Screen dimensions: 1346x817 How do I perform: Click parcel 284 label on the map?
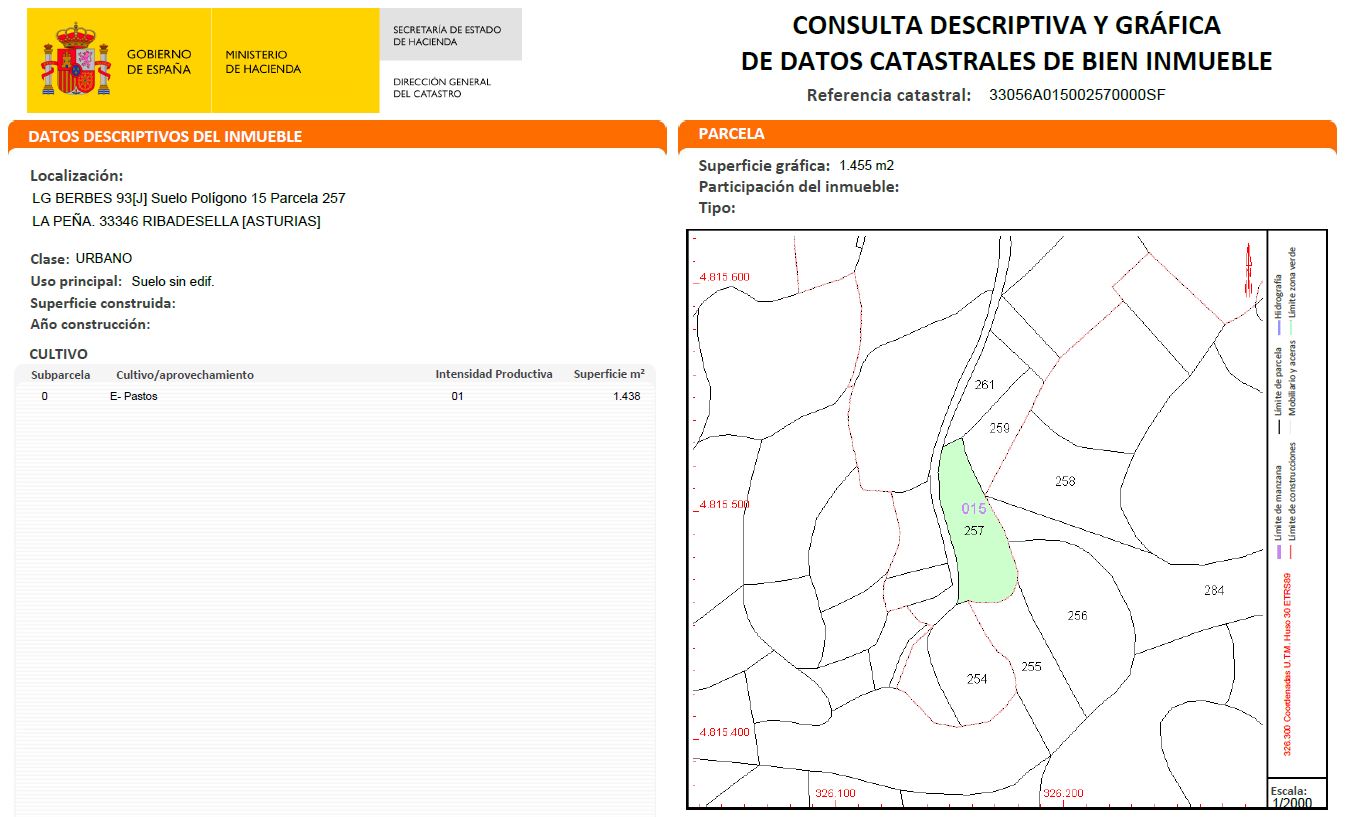[x=1214, y=591]
